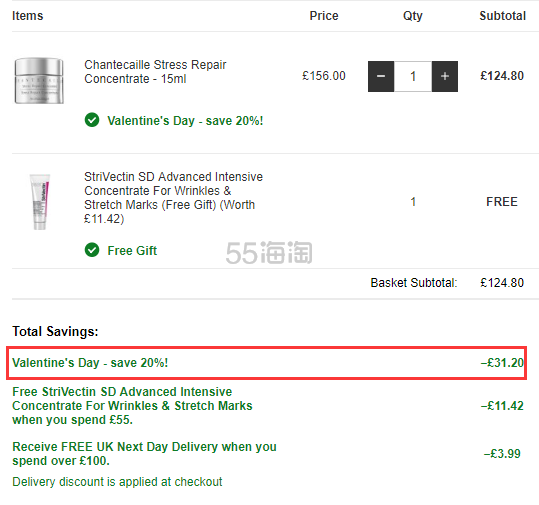Image resolution: width=539 pixels, height=505 pixels.
Task: Click the Items column header
Action: (28, 16)
